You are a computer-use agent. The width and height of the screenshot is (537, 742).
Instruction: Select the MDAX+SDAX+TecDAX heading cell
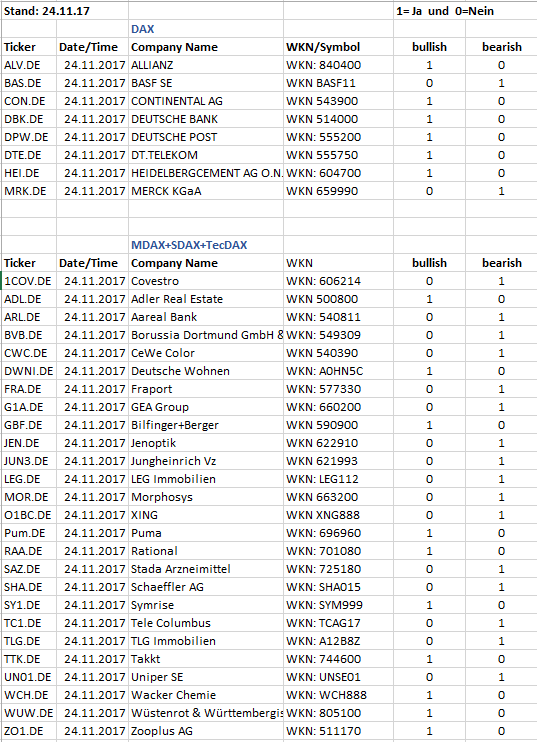coord(206,245)
